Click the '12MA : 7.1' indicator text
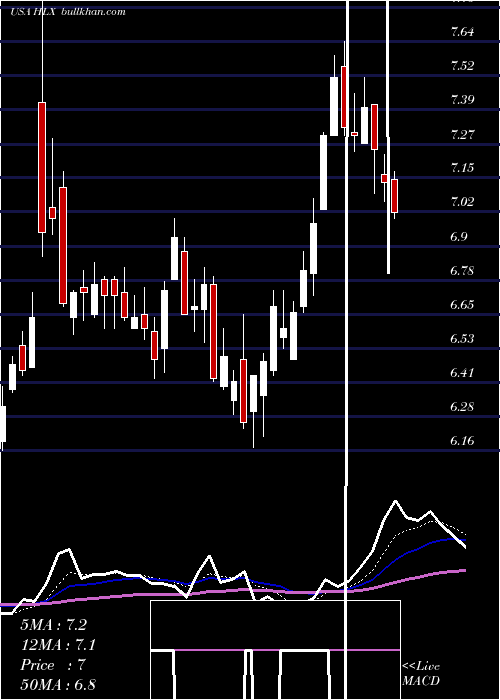The height and width of the screenshot is (700, 500). click(58, 645)
